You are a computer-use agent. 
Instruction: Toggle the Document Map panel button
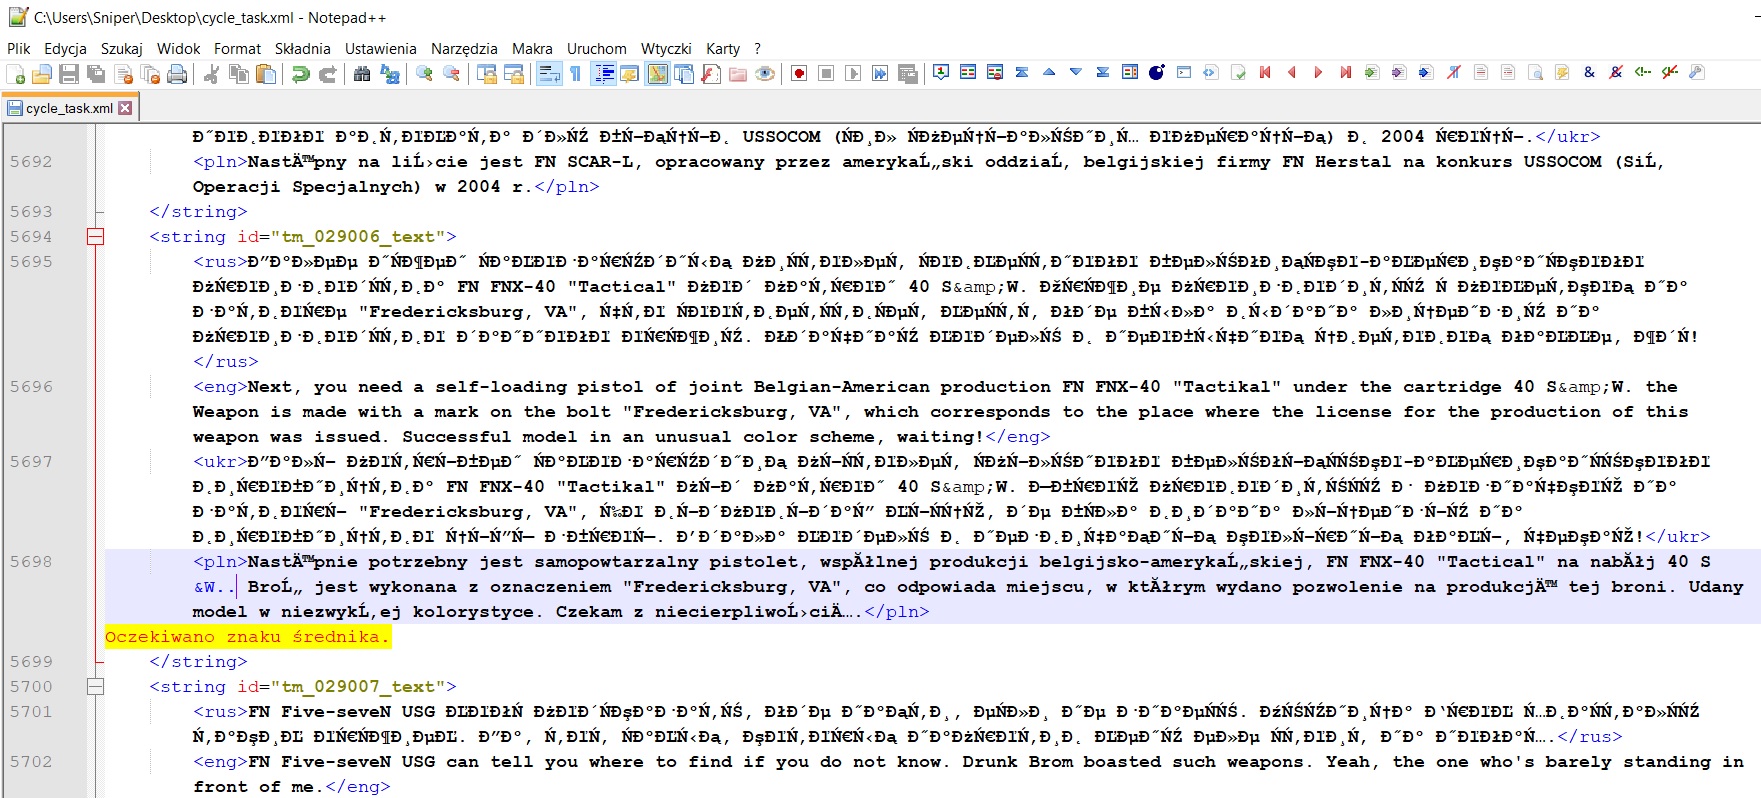pos(657,73)
